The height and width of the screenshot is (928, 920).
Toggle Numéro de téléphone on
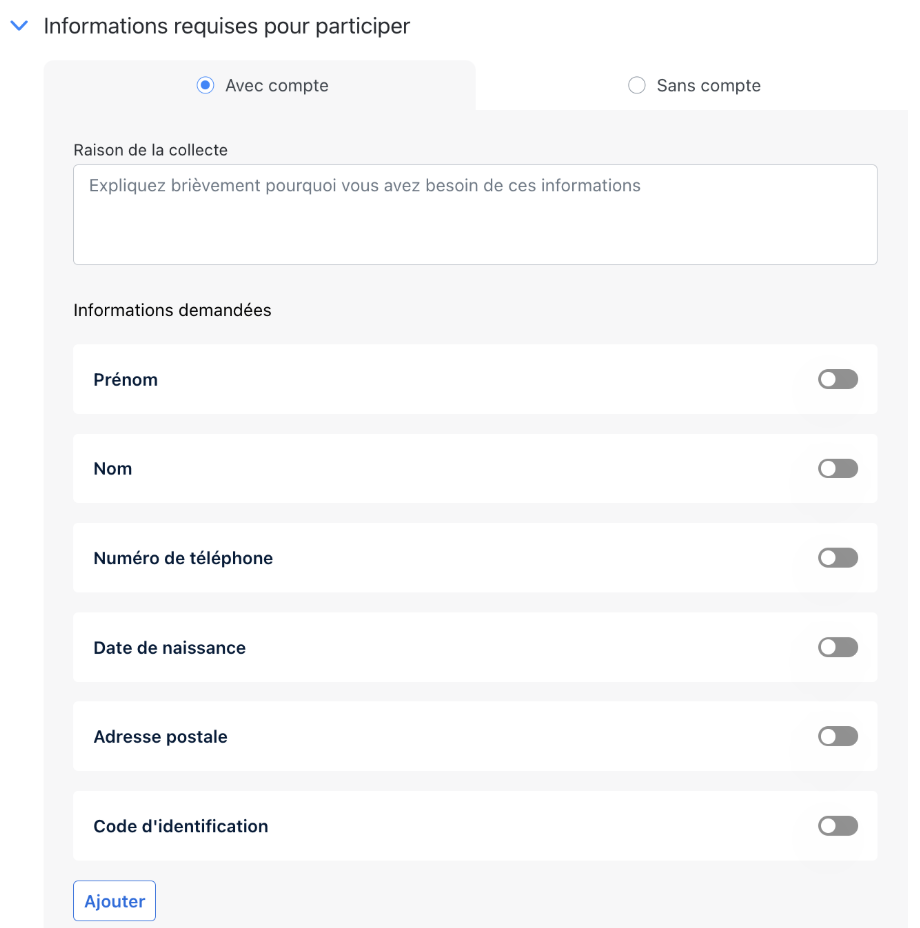point(837,558)
